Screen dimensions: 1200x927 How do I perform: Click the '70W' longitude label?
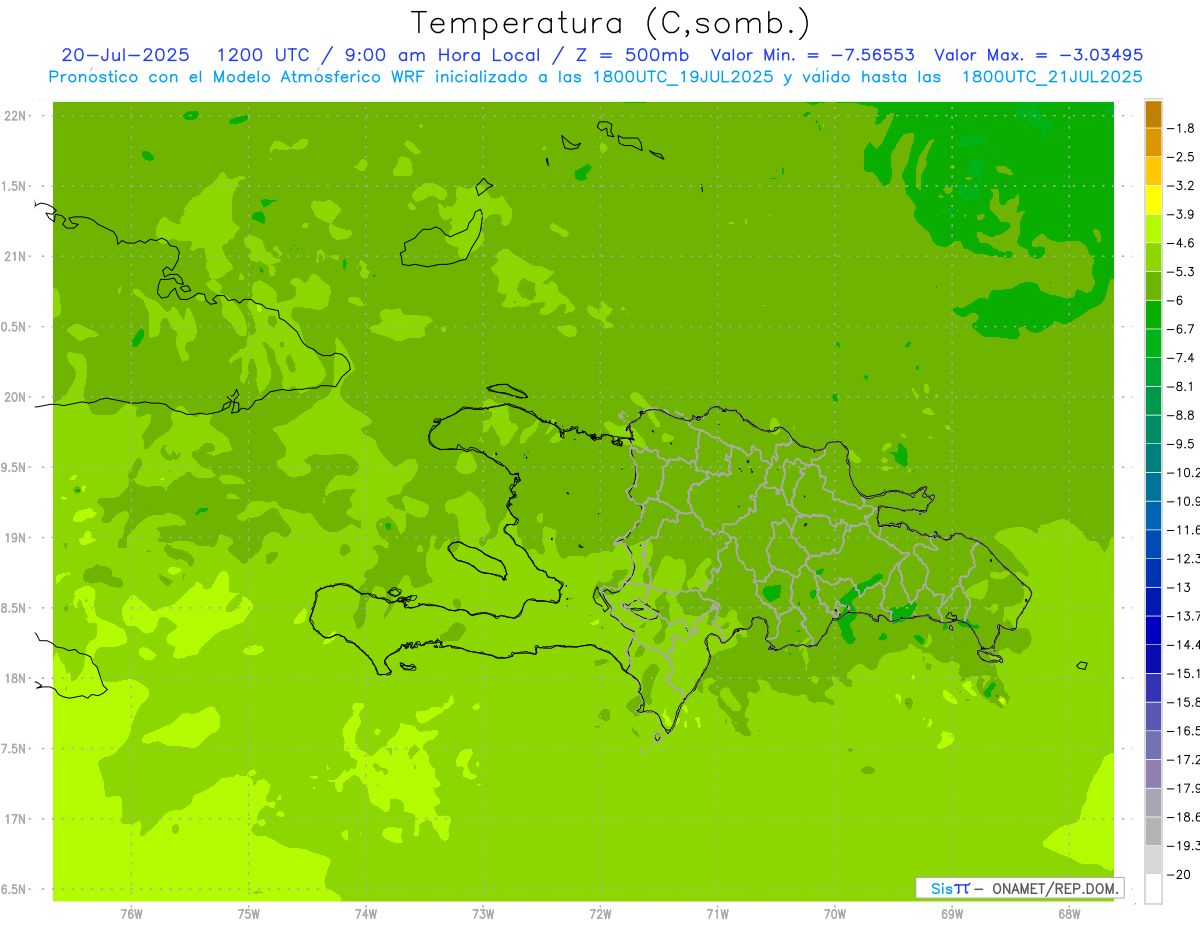point(835,913)
